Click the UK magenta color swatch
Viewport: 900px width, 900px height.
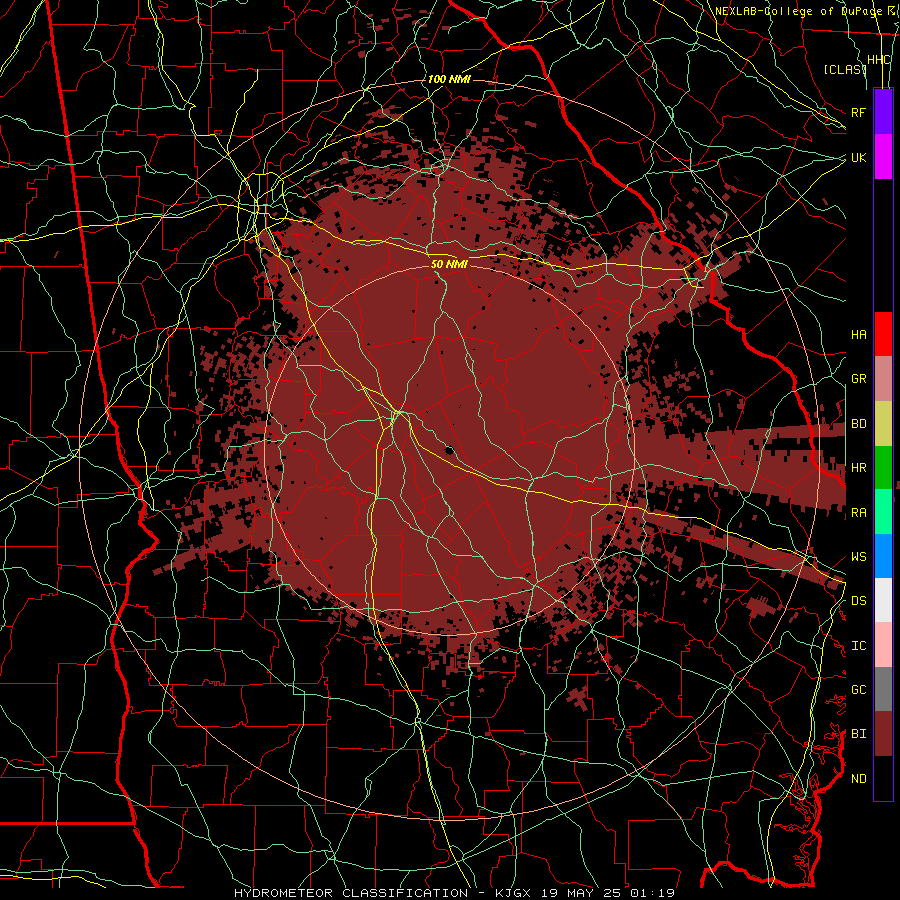883,157
